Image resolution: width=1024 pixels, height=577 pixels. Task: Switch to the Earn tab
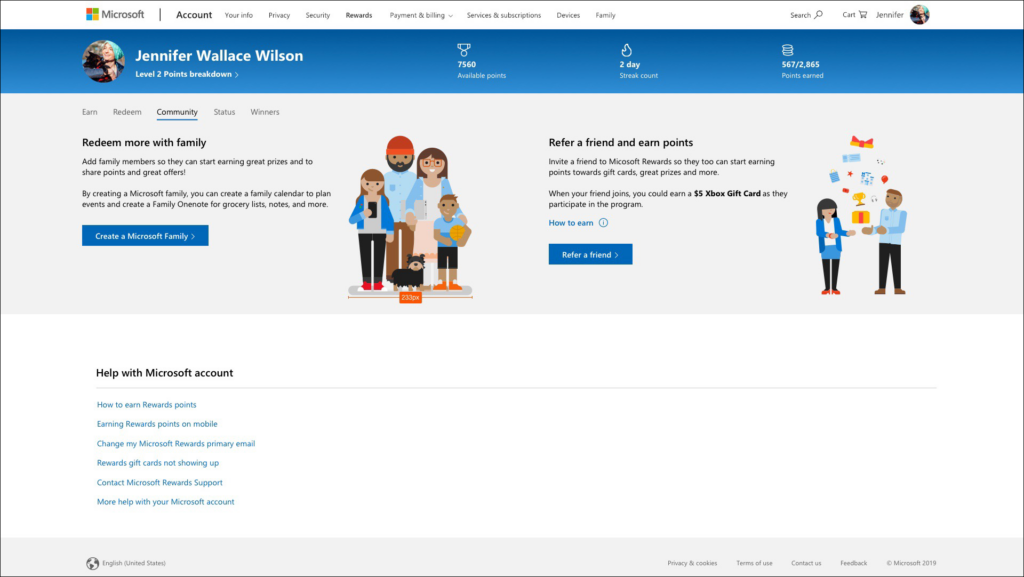[x=89, y=112]
